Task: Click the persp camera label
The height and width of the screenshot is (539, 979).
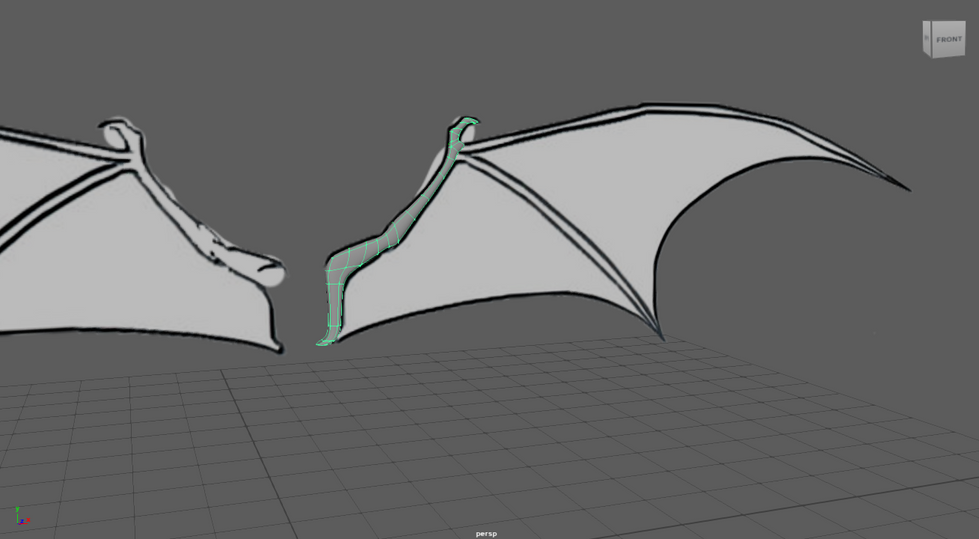Action: pyautogui.click(x=486, y=534)
